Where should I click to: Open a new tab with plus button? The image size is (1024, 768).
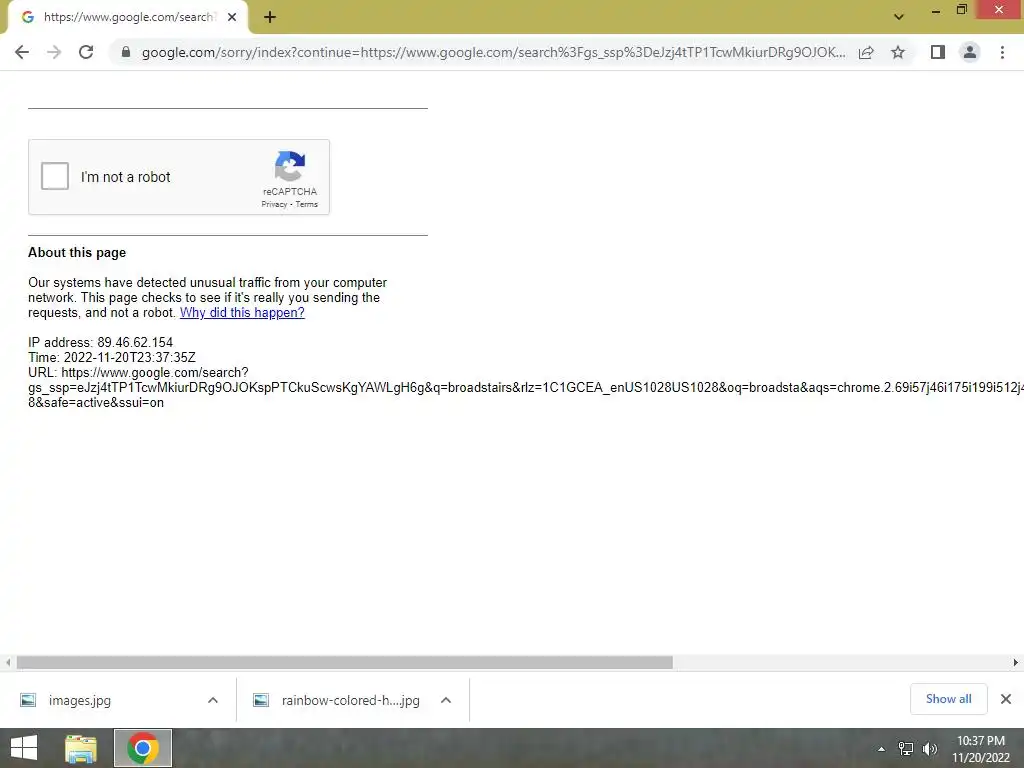(270, 18)
